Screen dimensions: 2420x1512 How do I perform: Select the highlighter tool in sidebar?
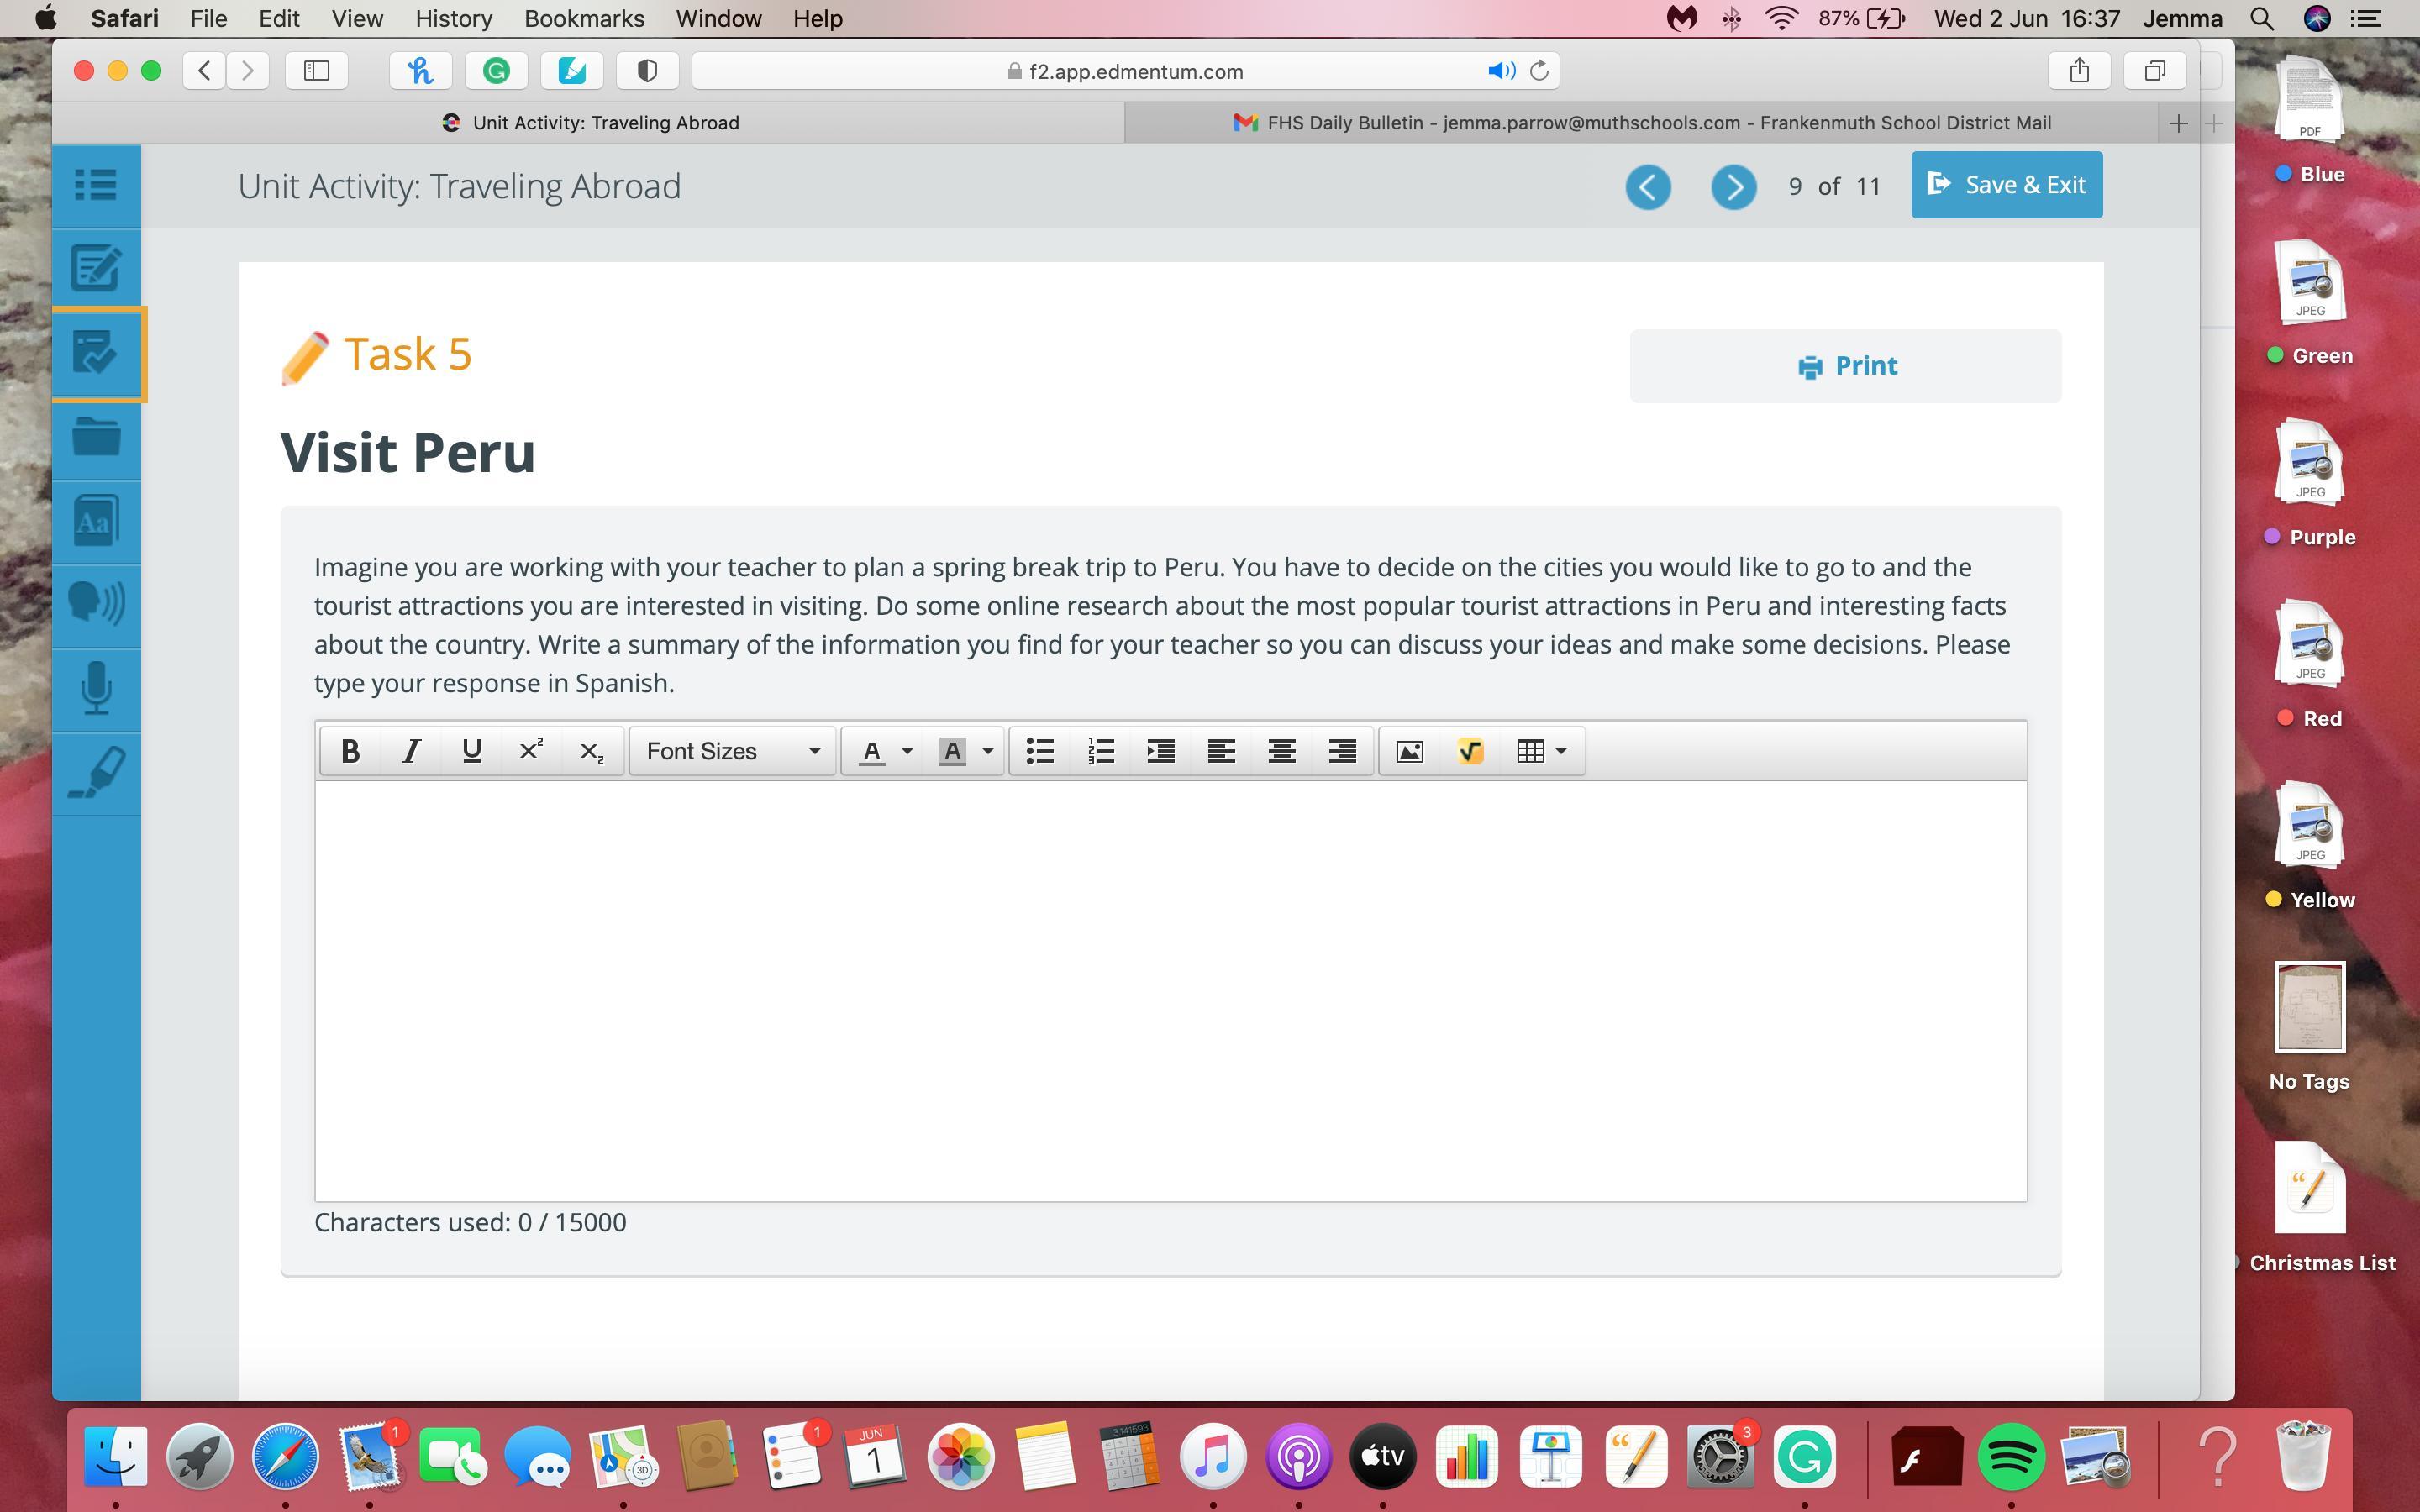point(96,773)
